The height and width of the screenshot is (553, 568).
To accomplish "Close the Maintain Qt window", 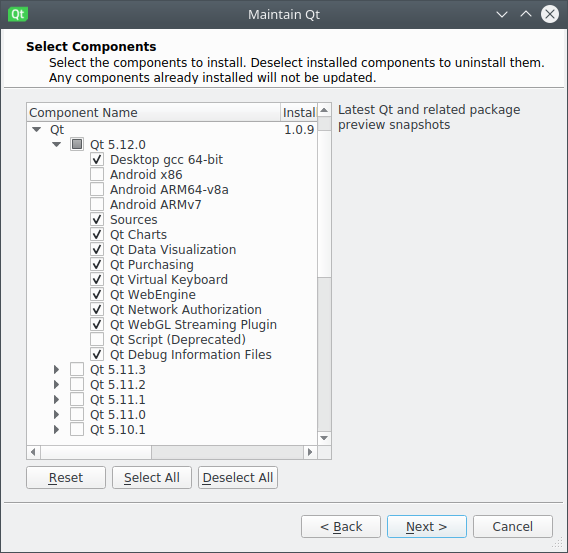I will [x=550, y=14].
